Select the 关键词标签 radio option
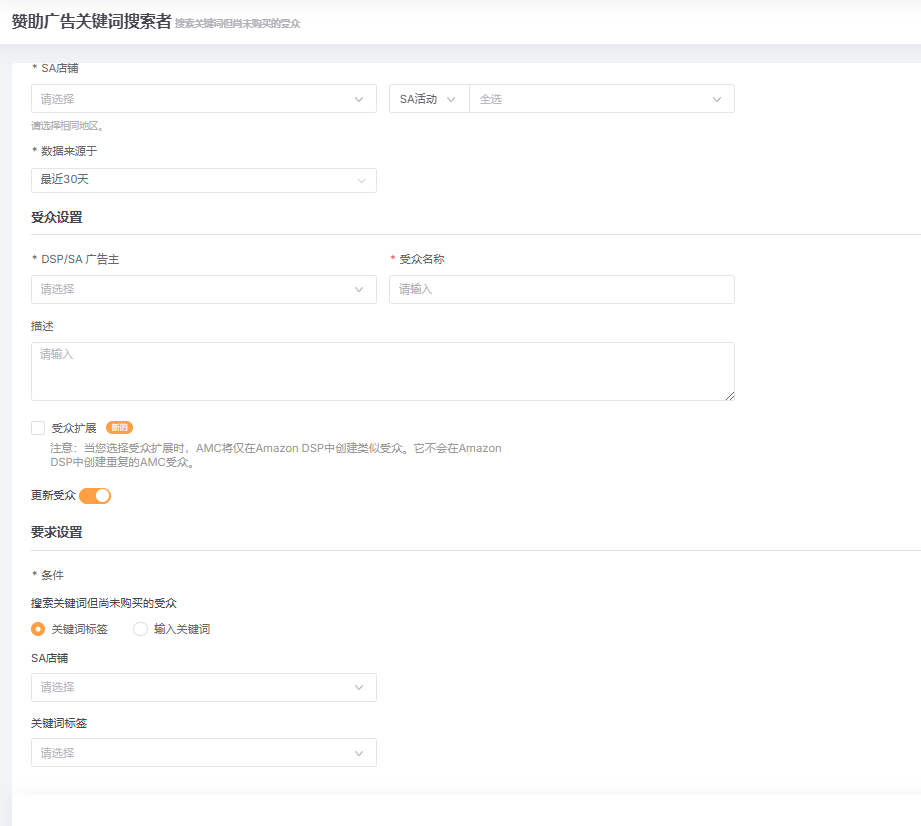 [37, 629]
